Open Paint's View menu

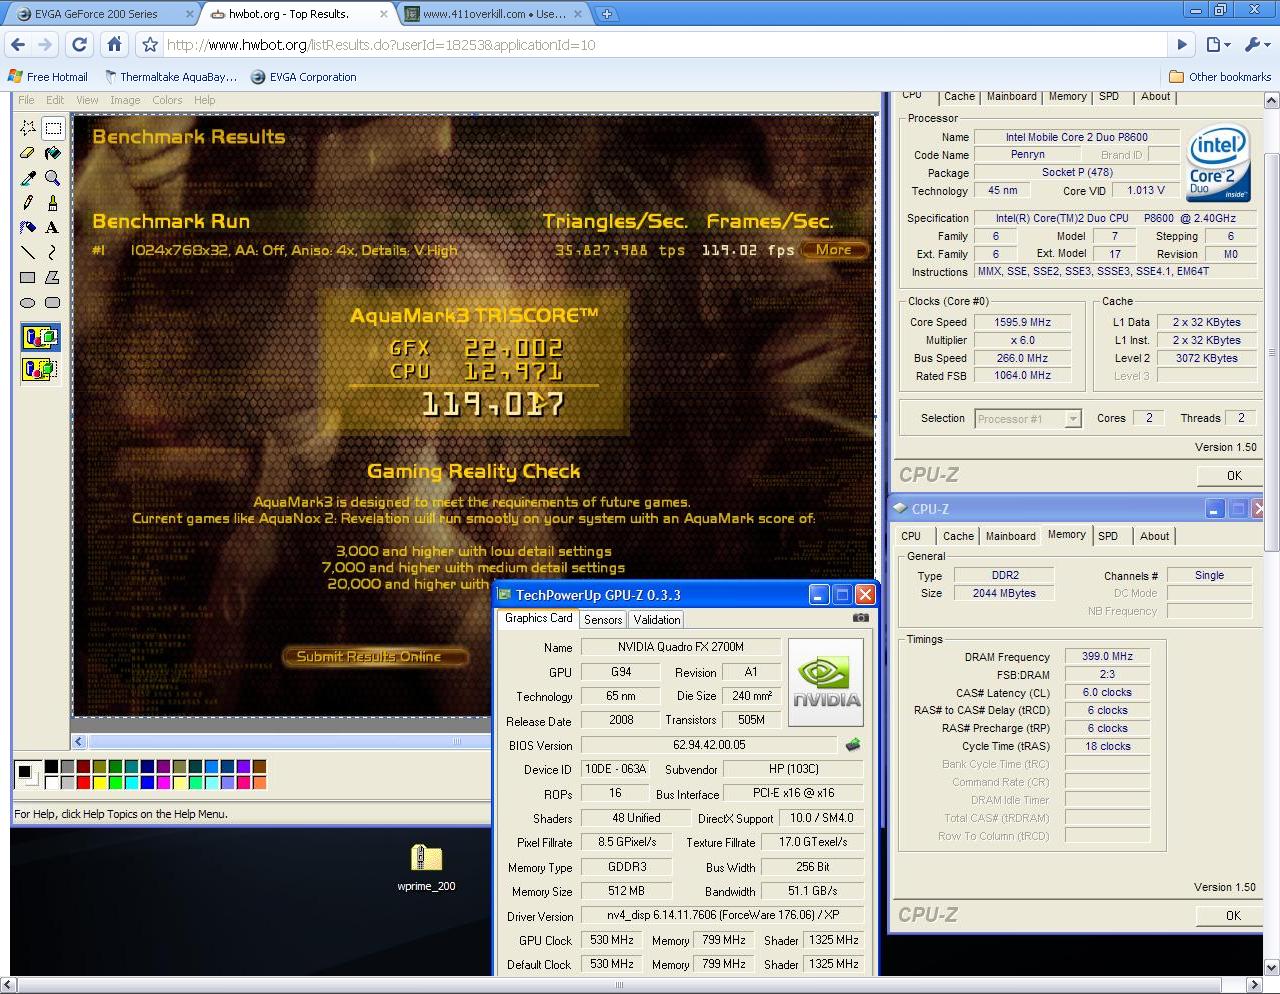(87, 100)
